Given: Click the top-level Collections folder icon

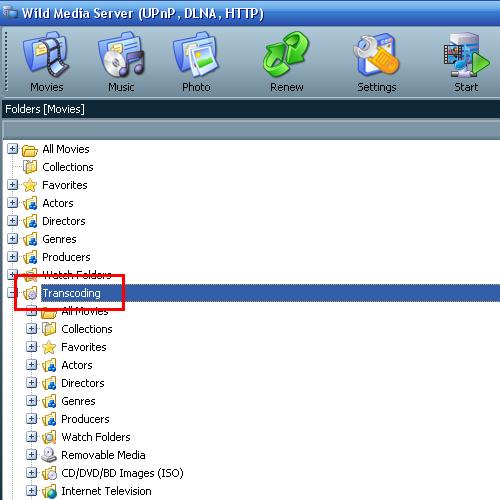Looking at the screenshot, I should [x=30, y=167].
